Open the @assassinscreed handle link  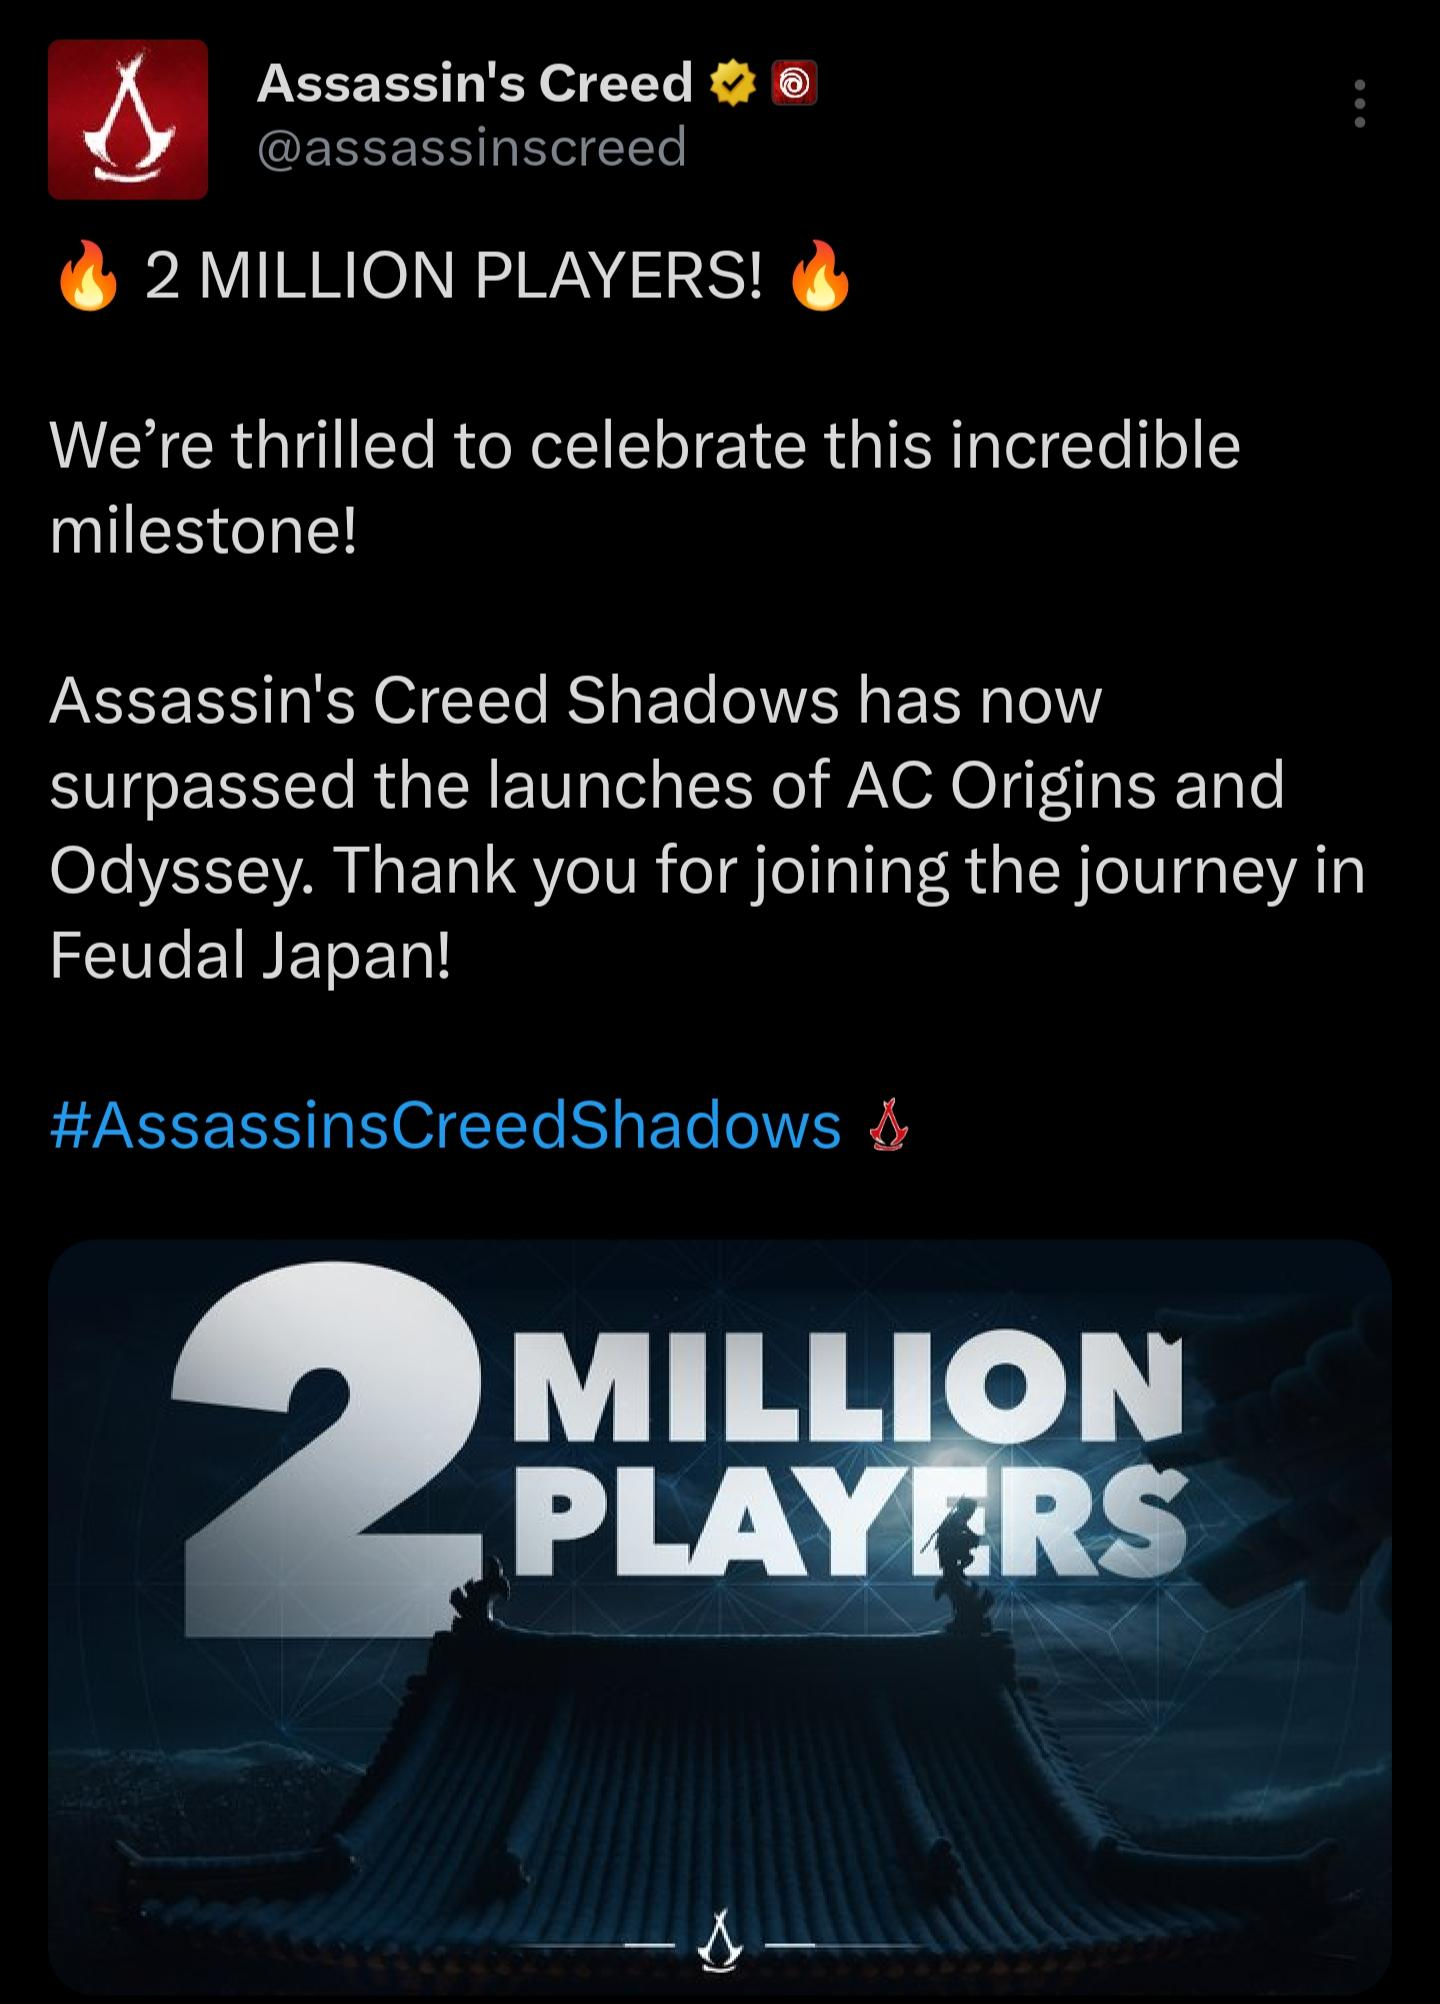point(472,147)
